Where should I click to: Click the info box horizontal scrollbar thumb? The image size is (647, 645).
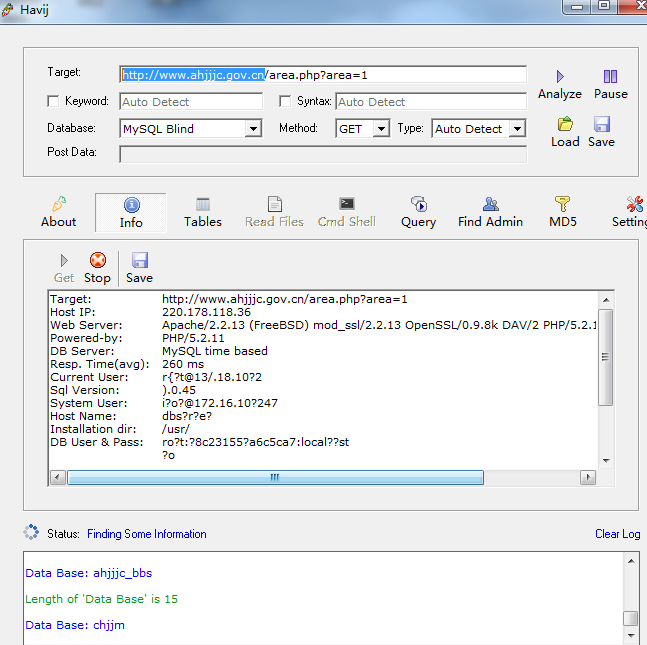coord(275,477)
